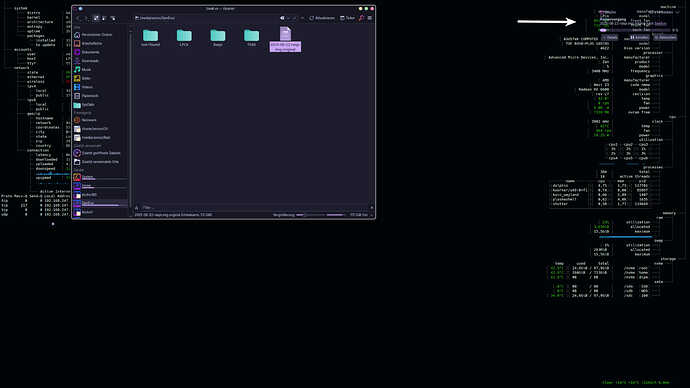Click the Teilen split view toolbar button
690x388 pixels.
[x=348, y=18]
